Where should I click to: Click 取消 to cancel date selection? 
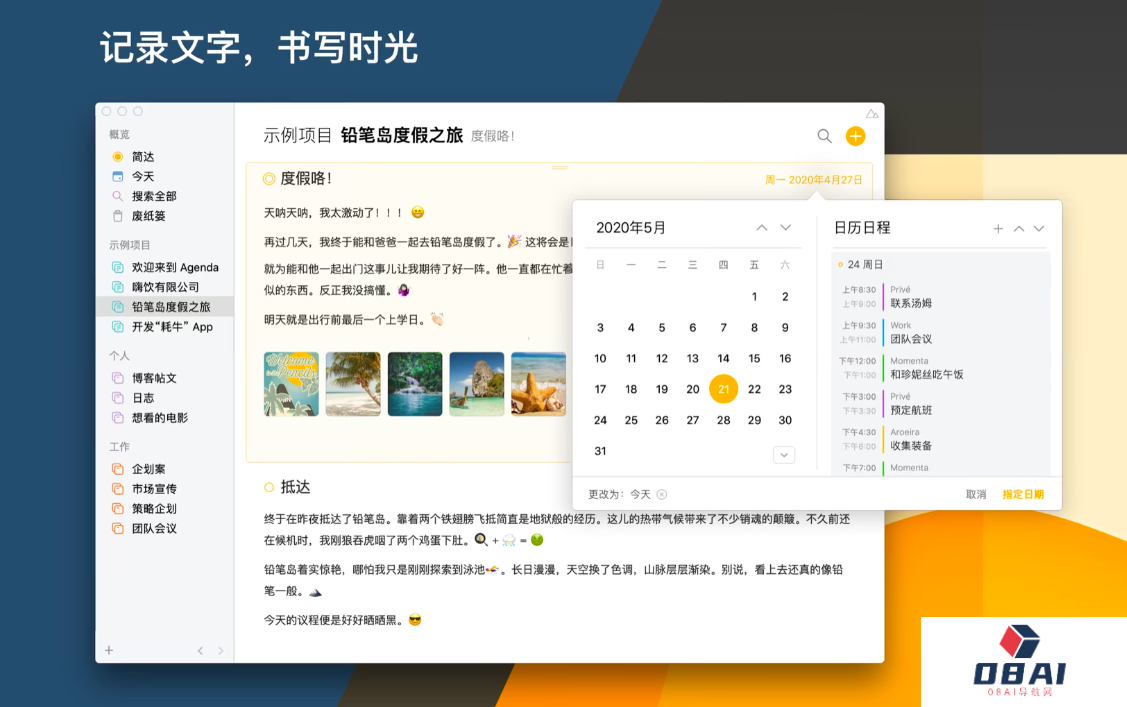[x=976, y=494]
